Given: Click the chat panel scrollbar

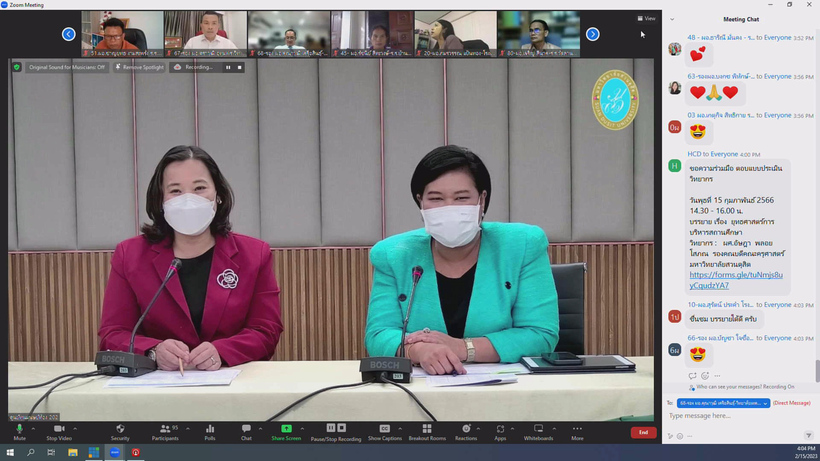Looking at the screenshot, I should 816,370.
